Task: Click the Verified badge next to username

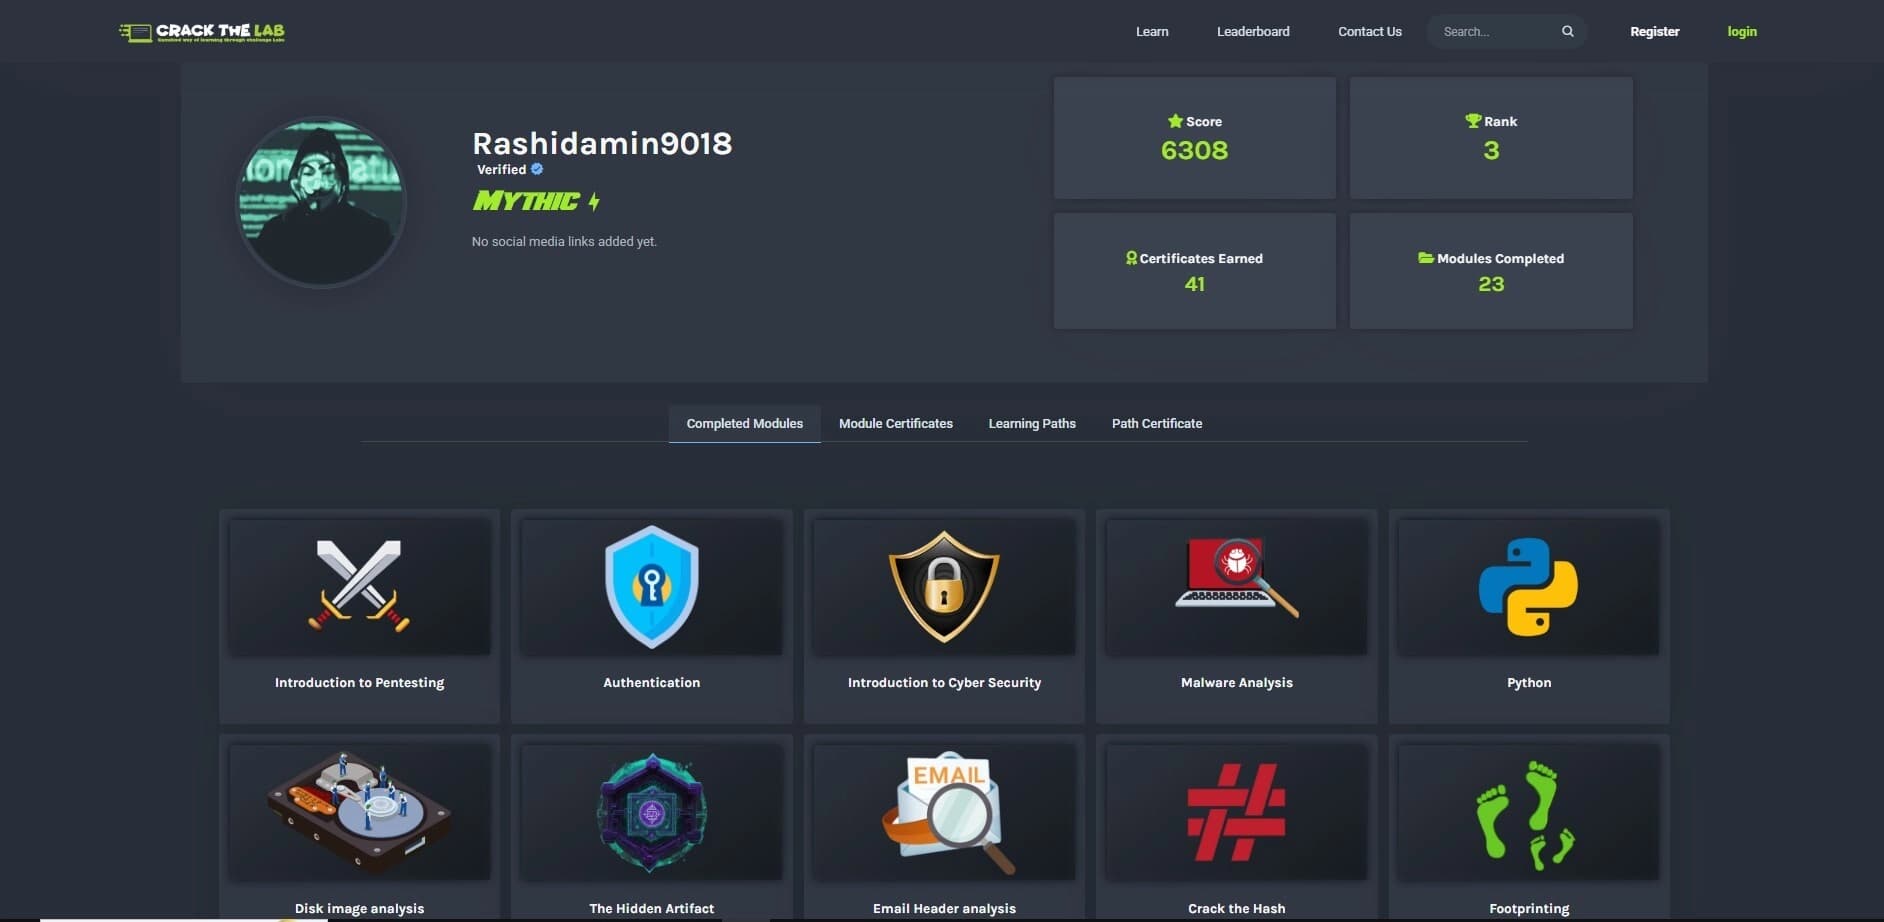Action: 537,169
